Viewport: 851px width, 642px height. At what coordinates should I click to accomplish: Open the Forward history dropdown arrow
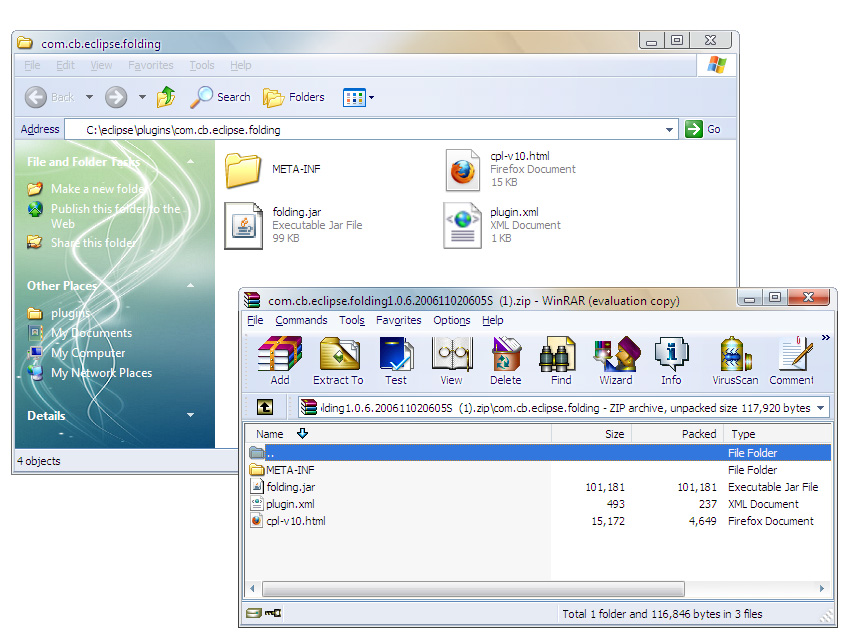coord(142,97)
